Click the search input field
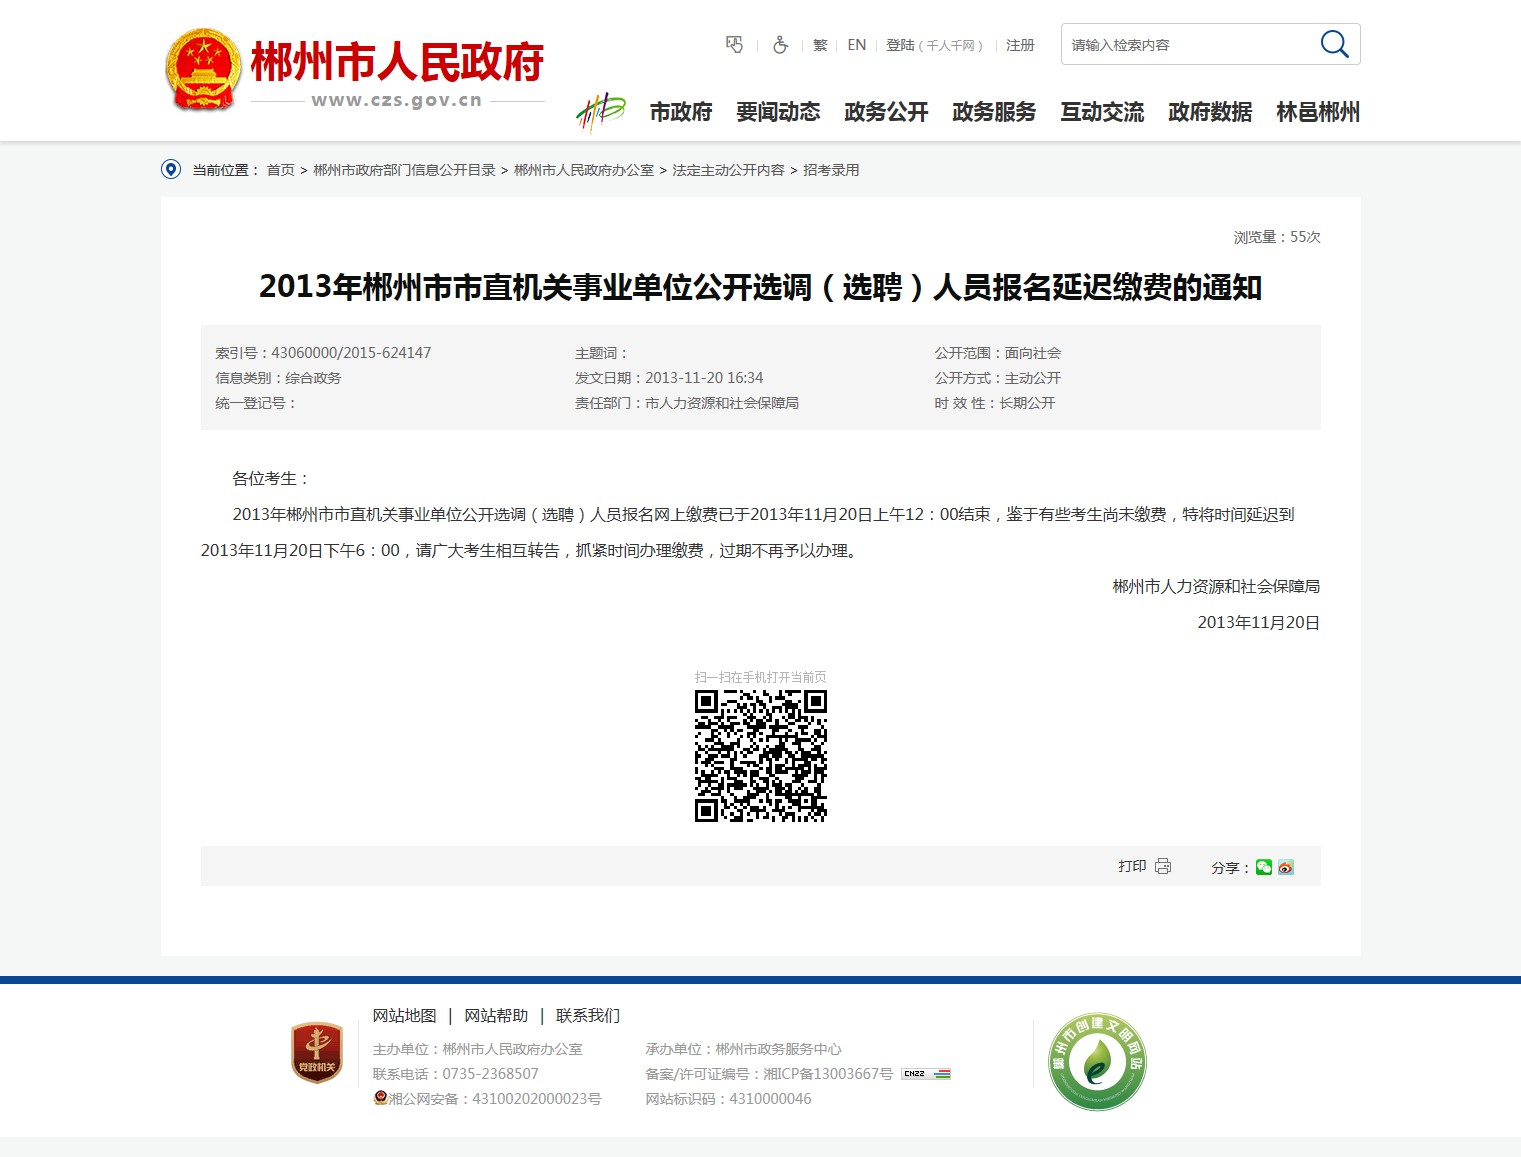This screenshot has width=1521, height=1157. [1185, 45]
